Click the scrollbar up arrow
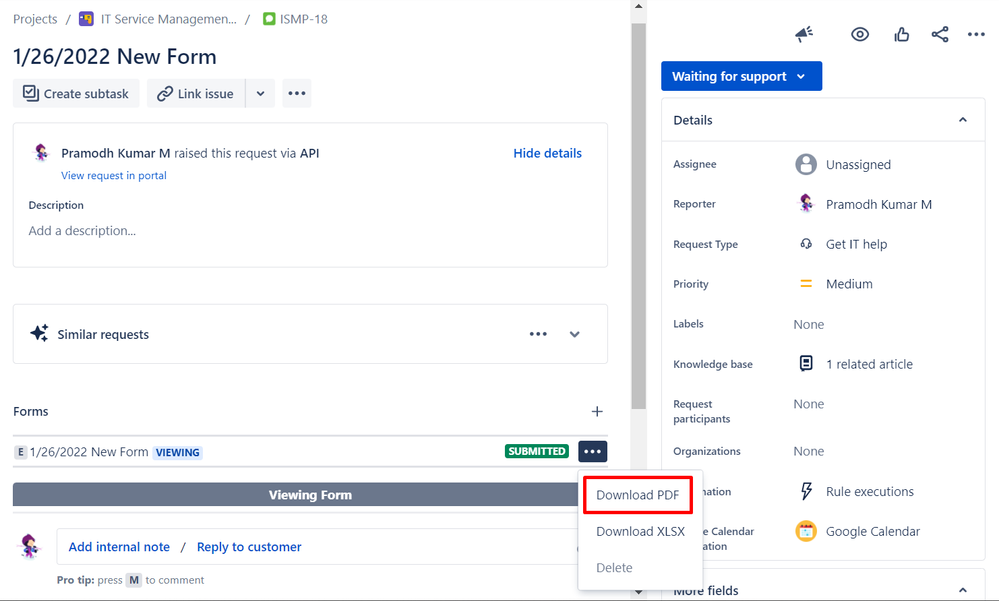The height and width of the screenshot is (601, 999). pyautogui.click(x=638, y=6)
